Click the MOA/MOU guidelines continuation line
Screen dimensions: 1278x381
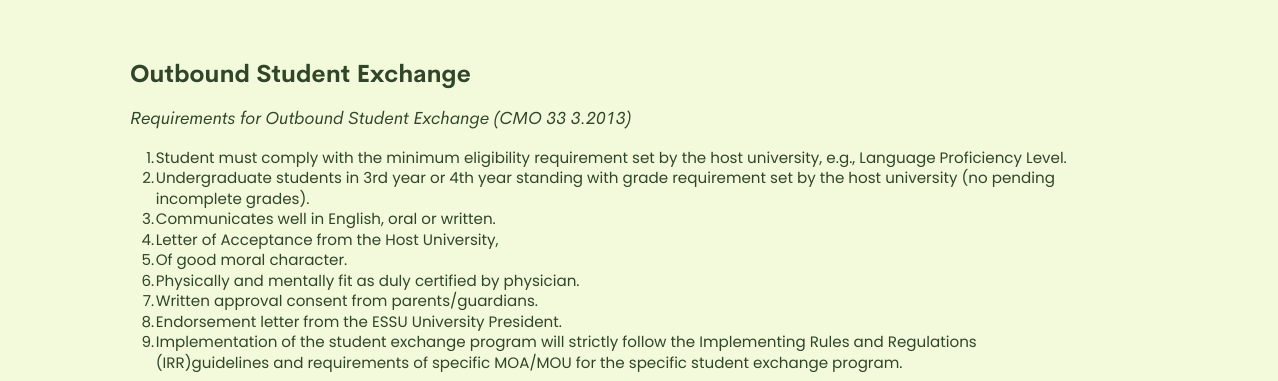click(529, 363)
